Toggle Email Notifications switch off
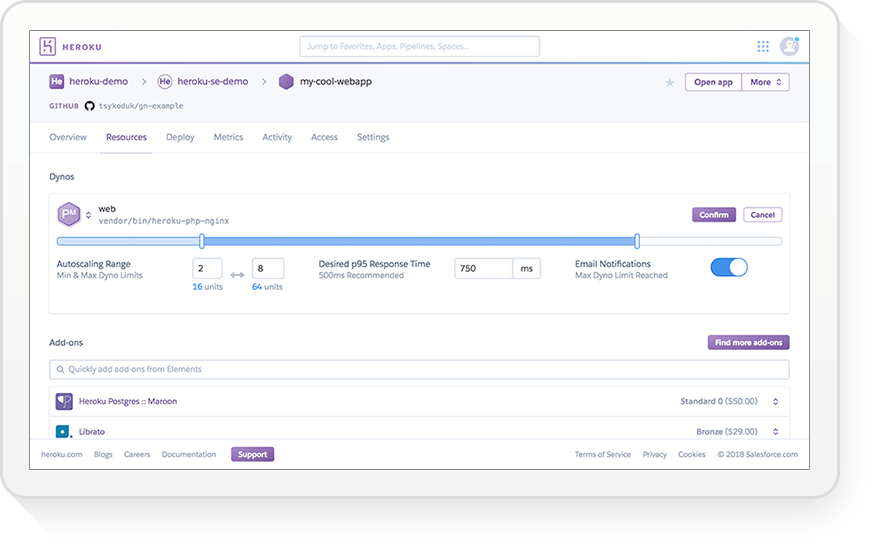This screenshot has height=547, width=876. coord(729,267)
